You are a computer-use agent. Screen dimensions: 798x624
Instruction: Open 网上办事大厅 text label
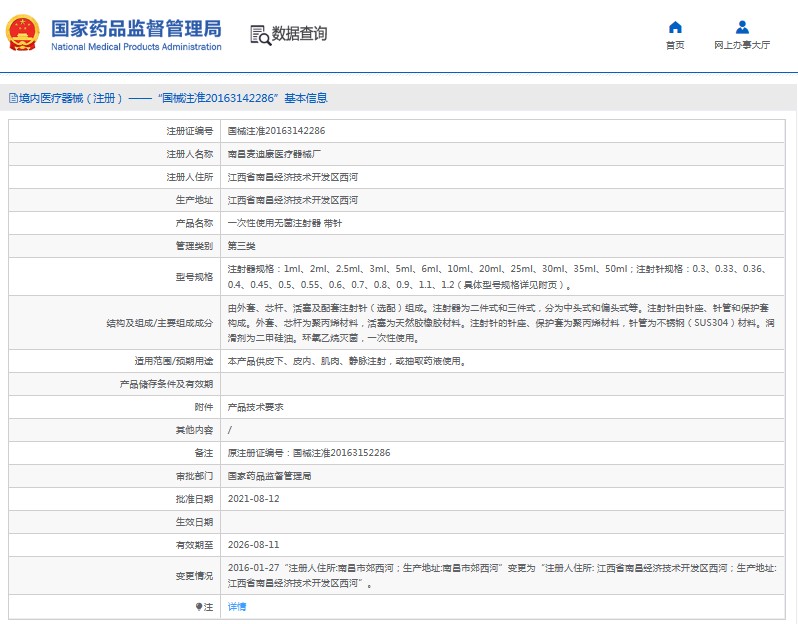pyautogui.click(x=741, y=45)
